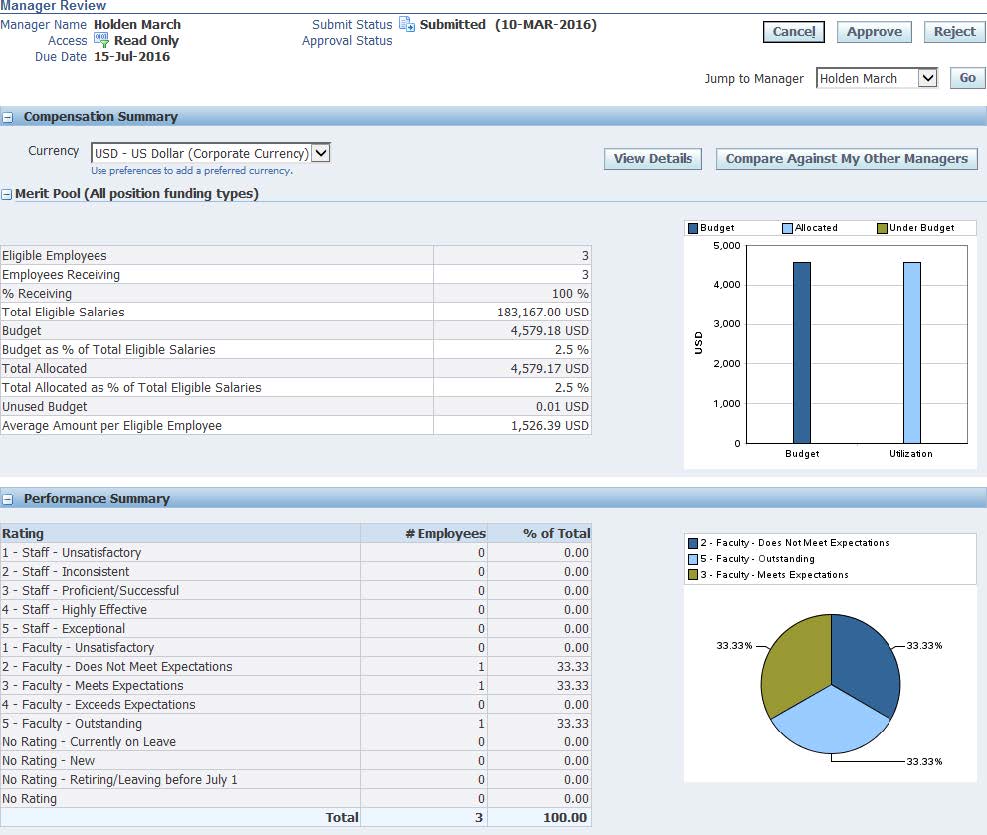This screenshot has height=835, width=987.
Task: Click the light blue Utilization bar
Action: [x=911, y=352]
